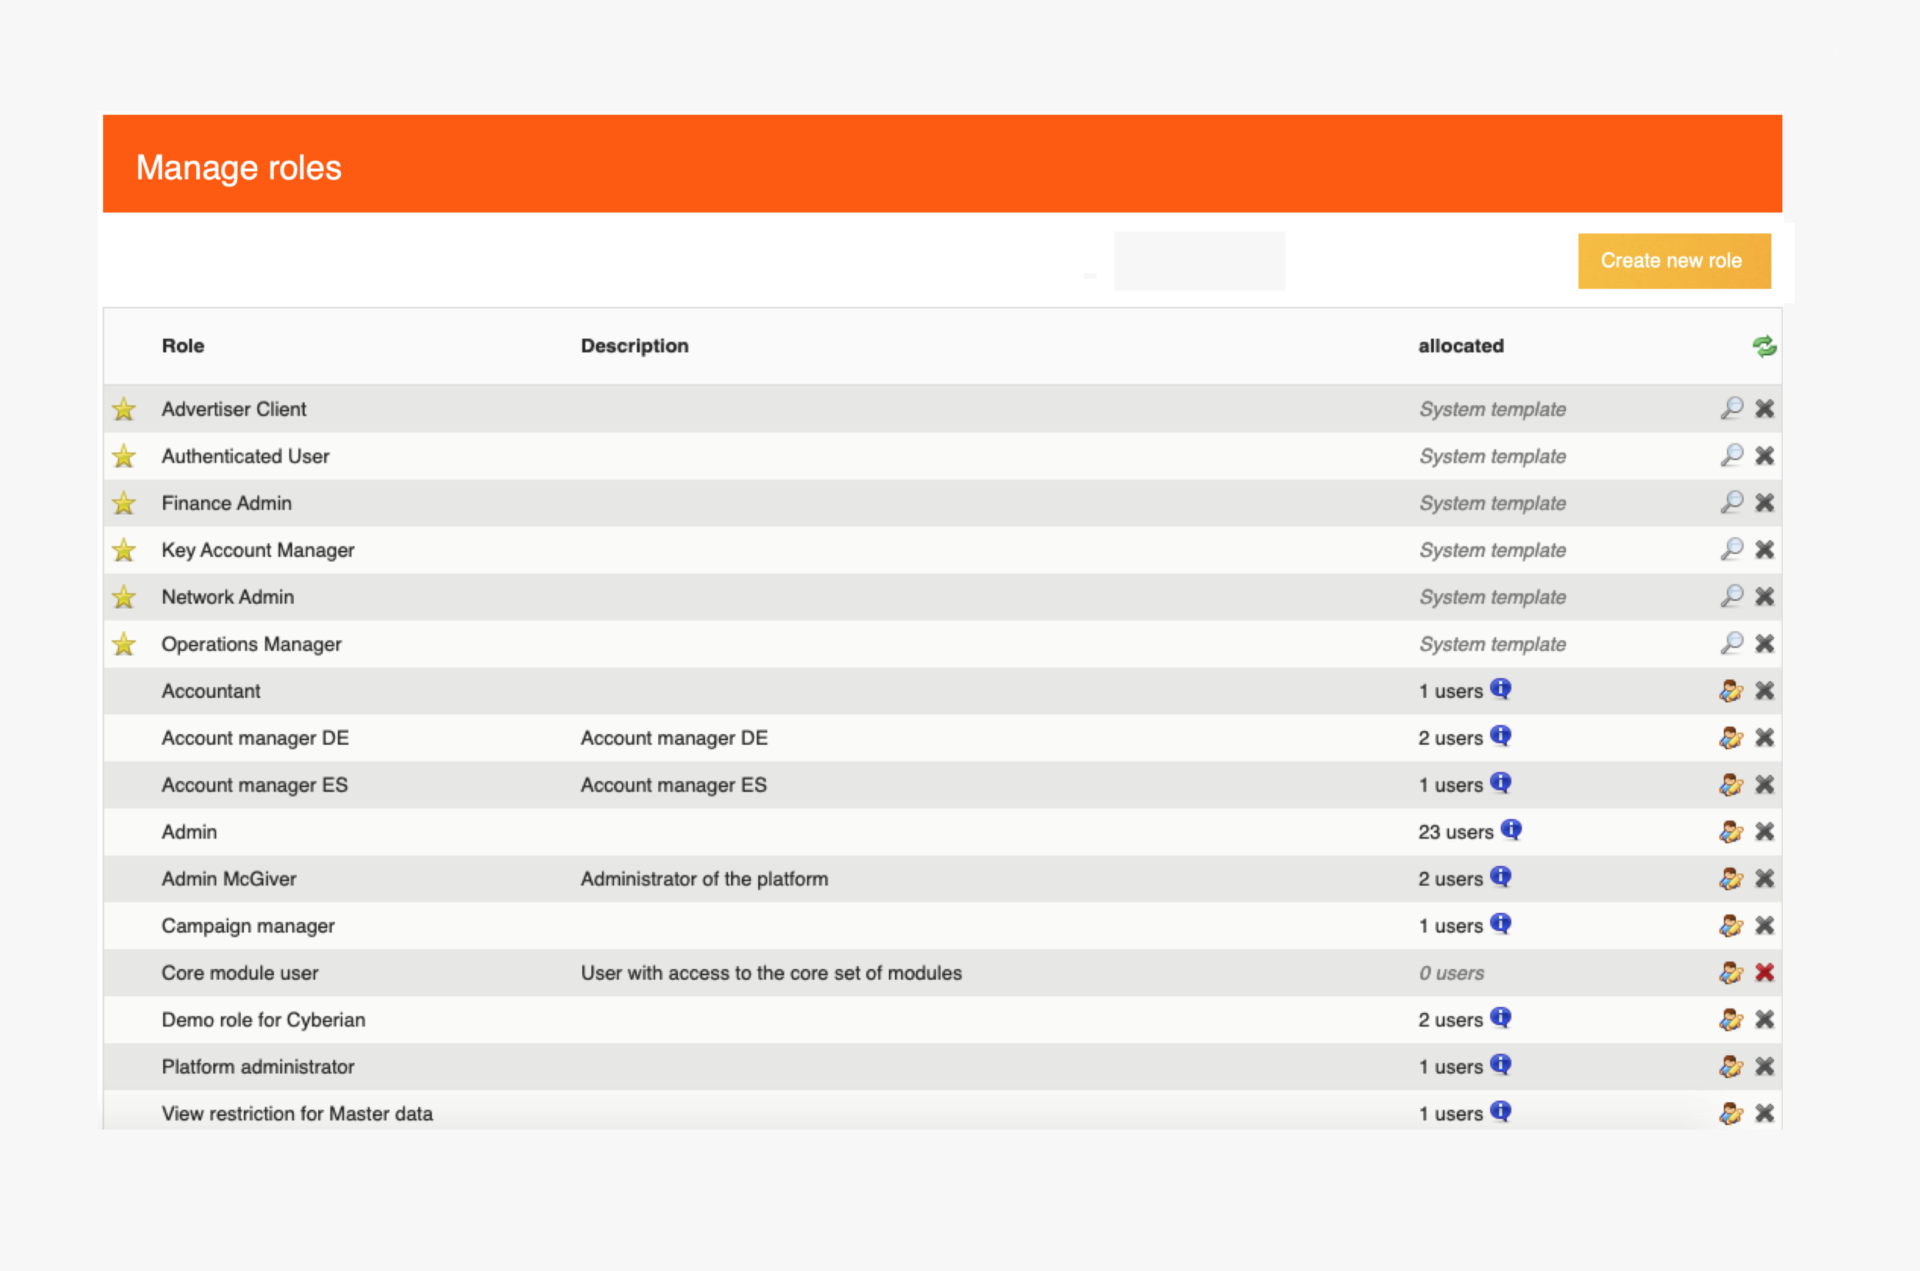Click the Create new role button
The image size is (1920, 1271).
1674,261
